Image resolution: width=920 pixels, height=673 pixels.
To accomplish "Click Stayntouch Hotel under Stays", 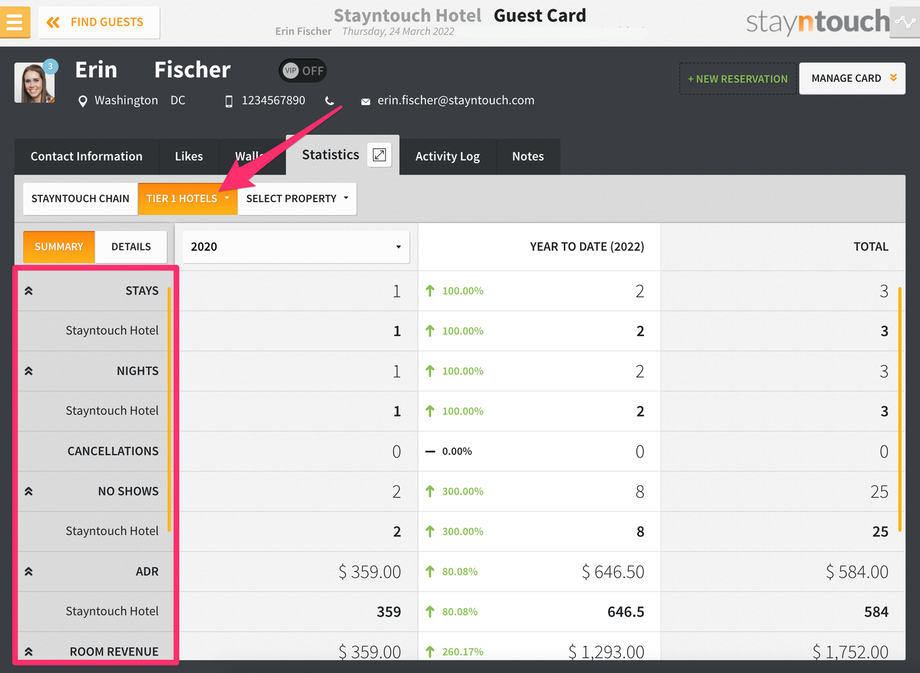I will pyautogui.click(x=112, y=331).
